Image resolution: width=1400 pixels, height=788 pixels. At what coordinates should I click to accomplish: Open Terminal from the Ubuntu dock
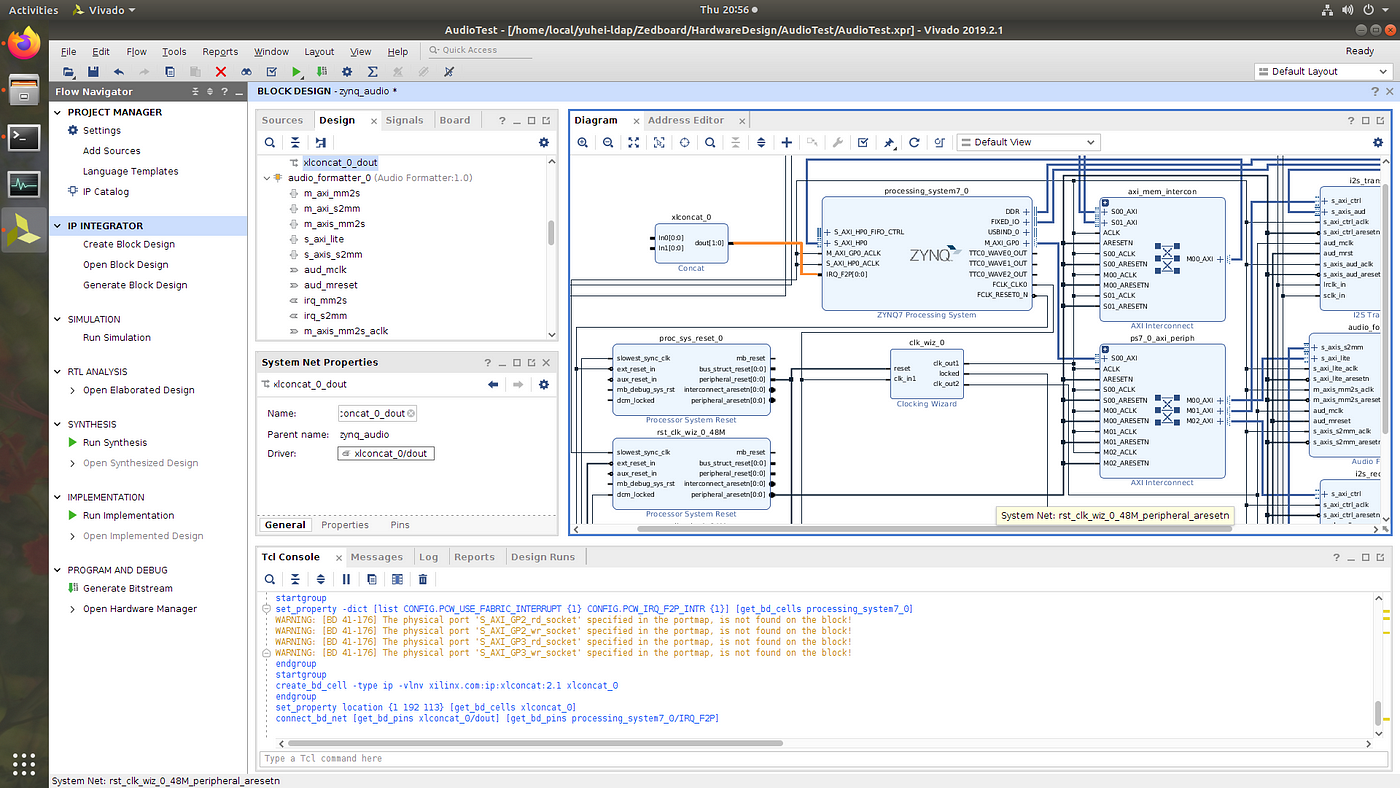click(x=24, y=137)
